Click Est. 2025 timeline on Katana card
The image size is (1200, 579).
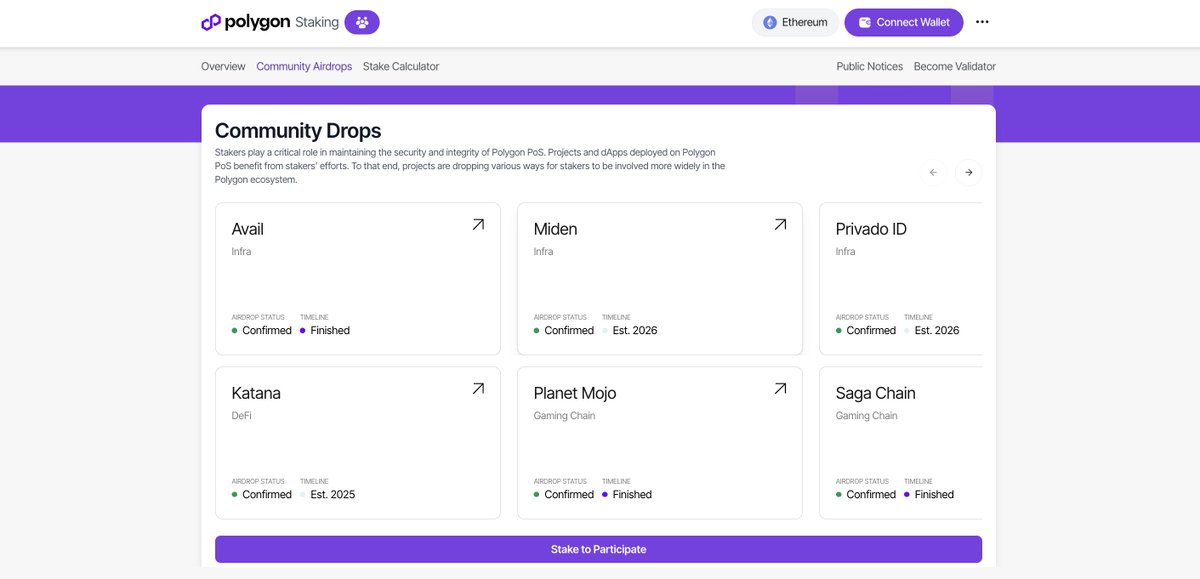[x=328, y=494]
